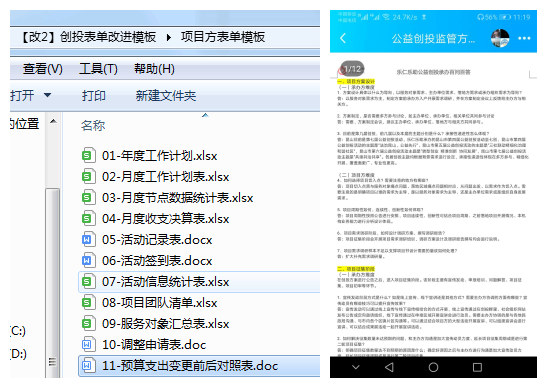Click the sort arrow above 名称 column
547x388 pixels.
click(x=205, y=115)
